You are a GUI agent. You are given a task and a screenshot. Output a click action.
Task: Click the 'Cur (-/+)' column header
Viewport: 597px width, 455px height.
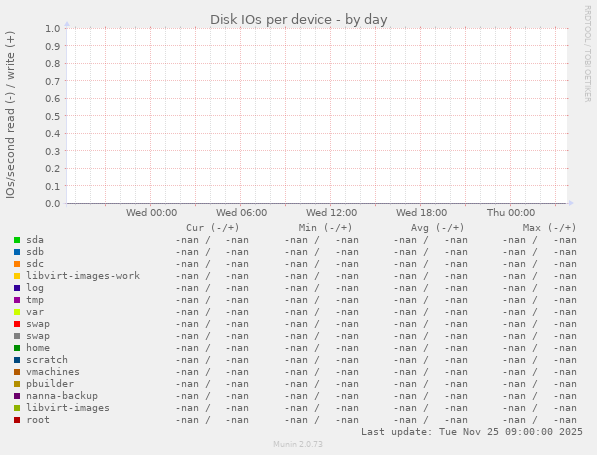[x=213, y=228]
